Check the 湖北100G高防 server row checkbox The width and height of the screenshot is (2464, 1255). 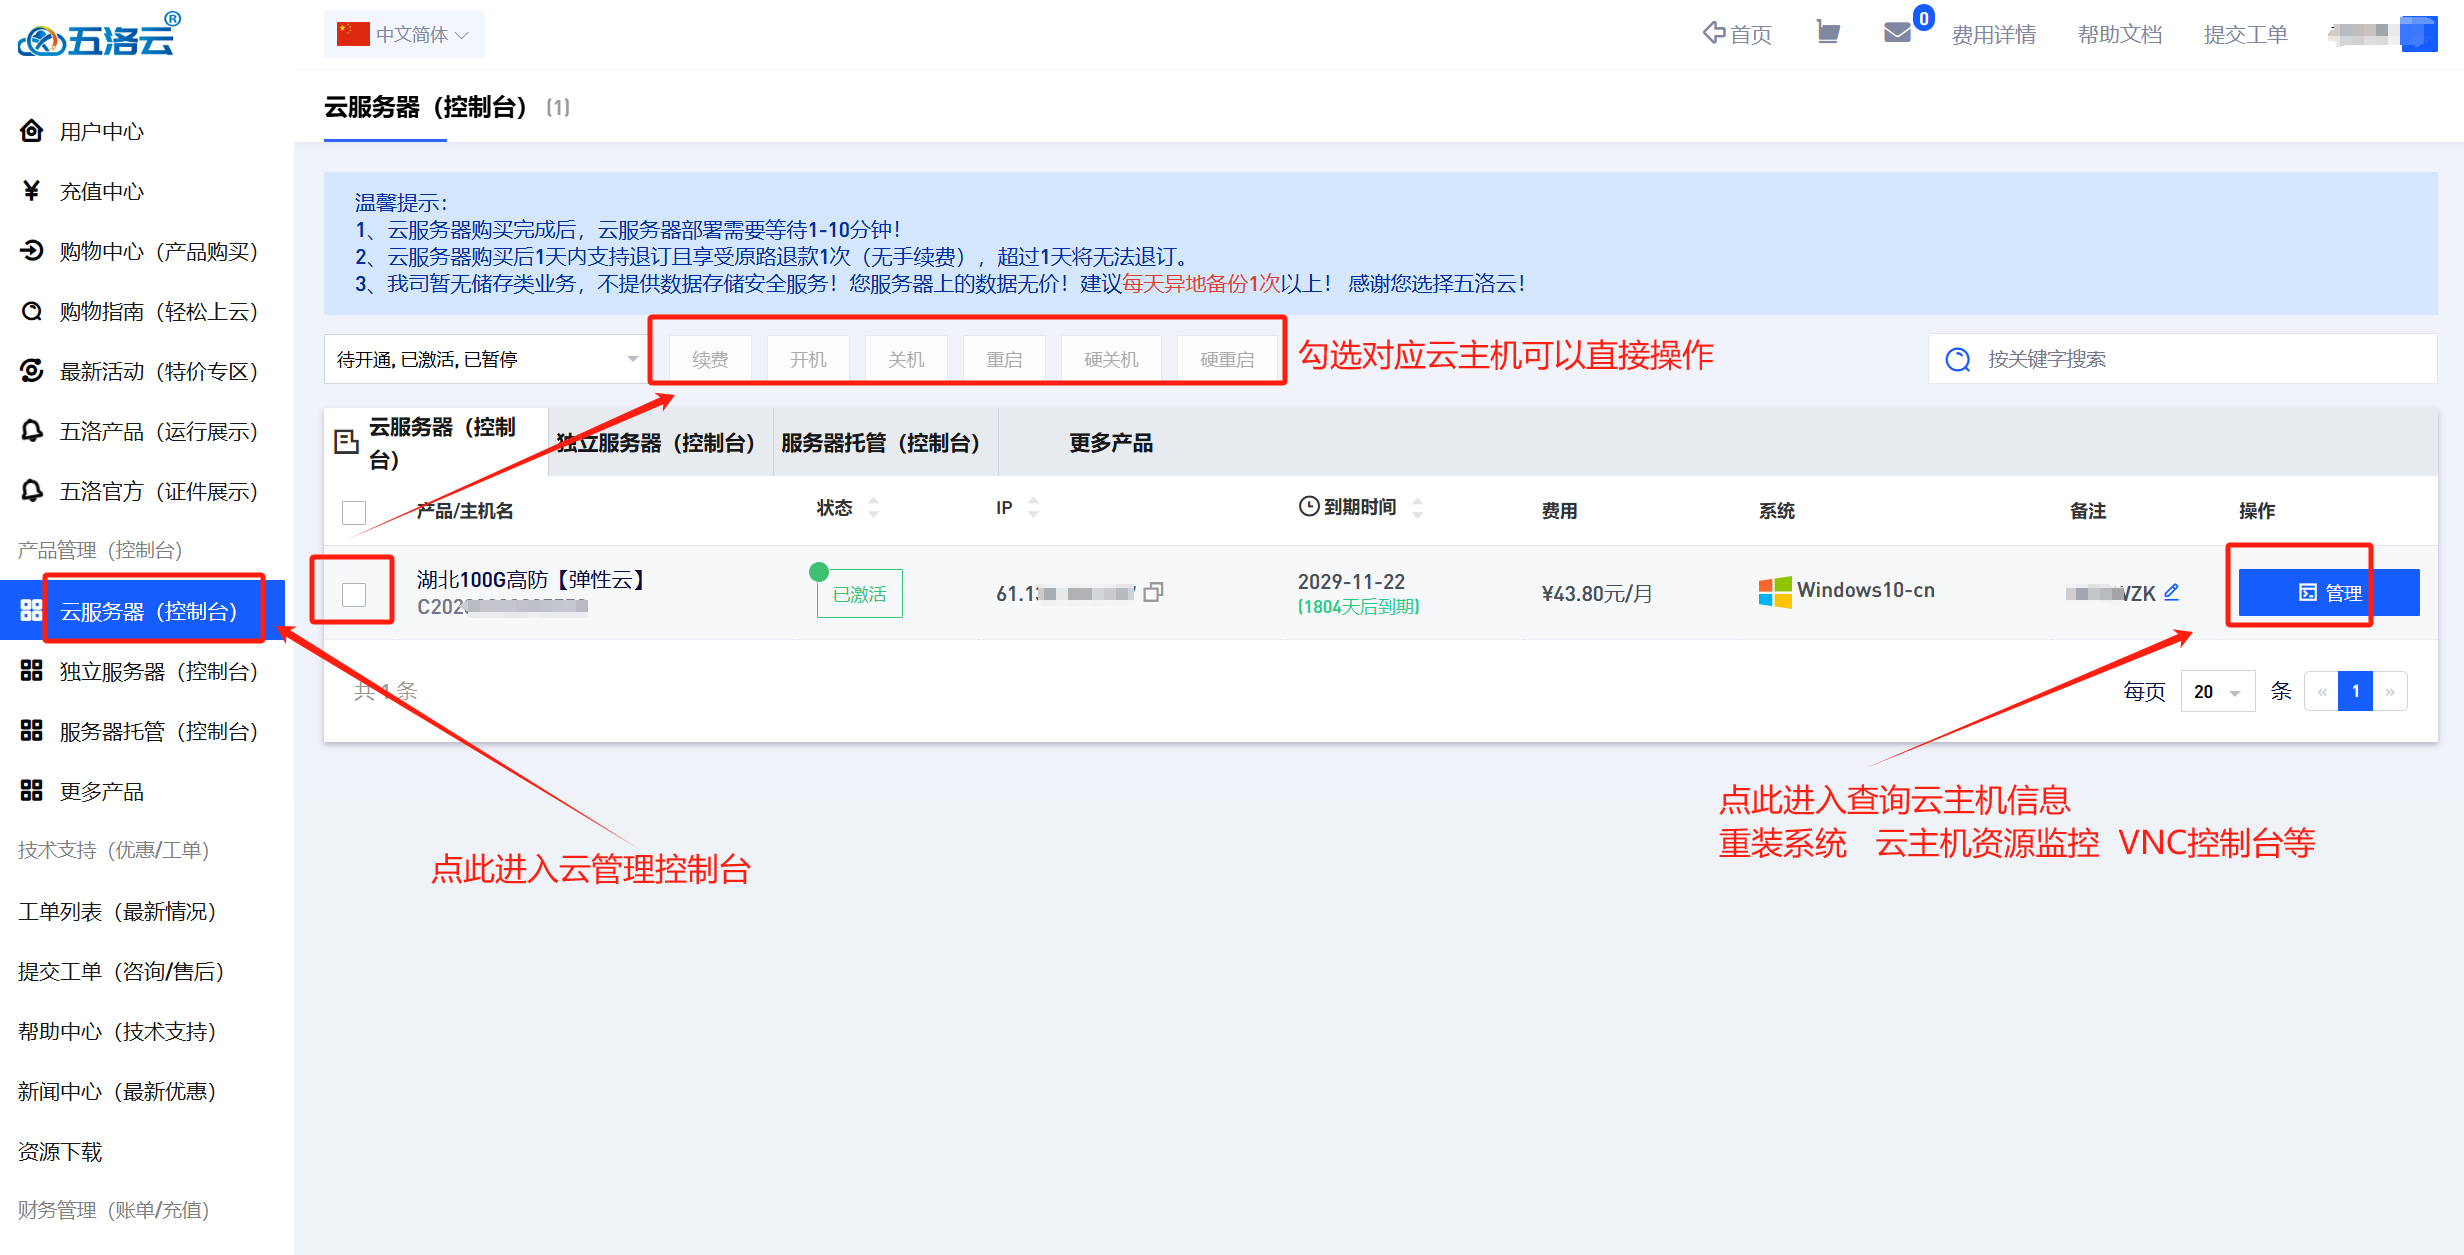click(354, 594)
